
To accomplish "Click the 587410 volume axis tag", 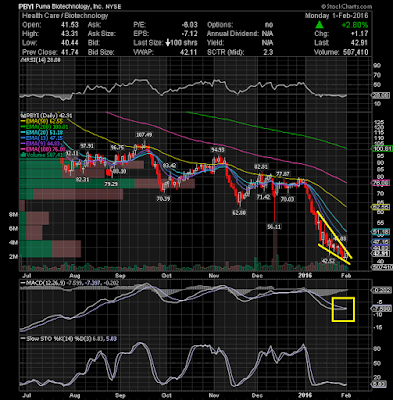I will coord(382,267).
